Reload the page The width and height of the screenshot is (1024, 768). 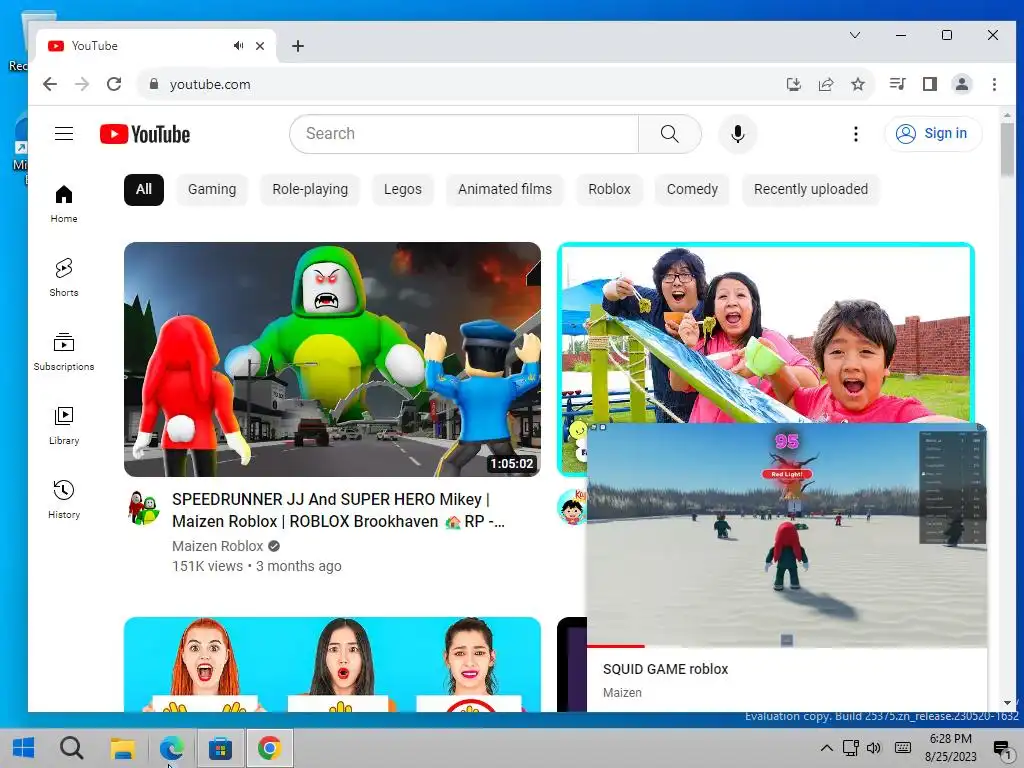(x=114, y=84)
